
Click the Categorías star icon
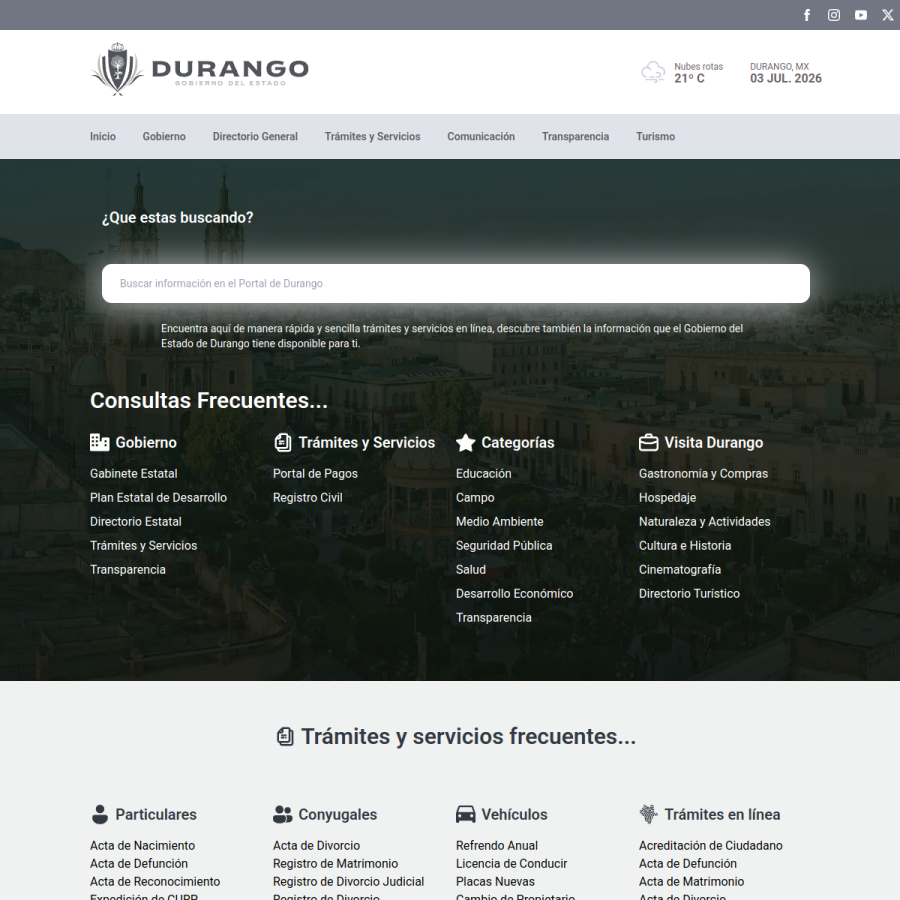tap(465, 443)
